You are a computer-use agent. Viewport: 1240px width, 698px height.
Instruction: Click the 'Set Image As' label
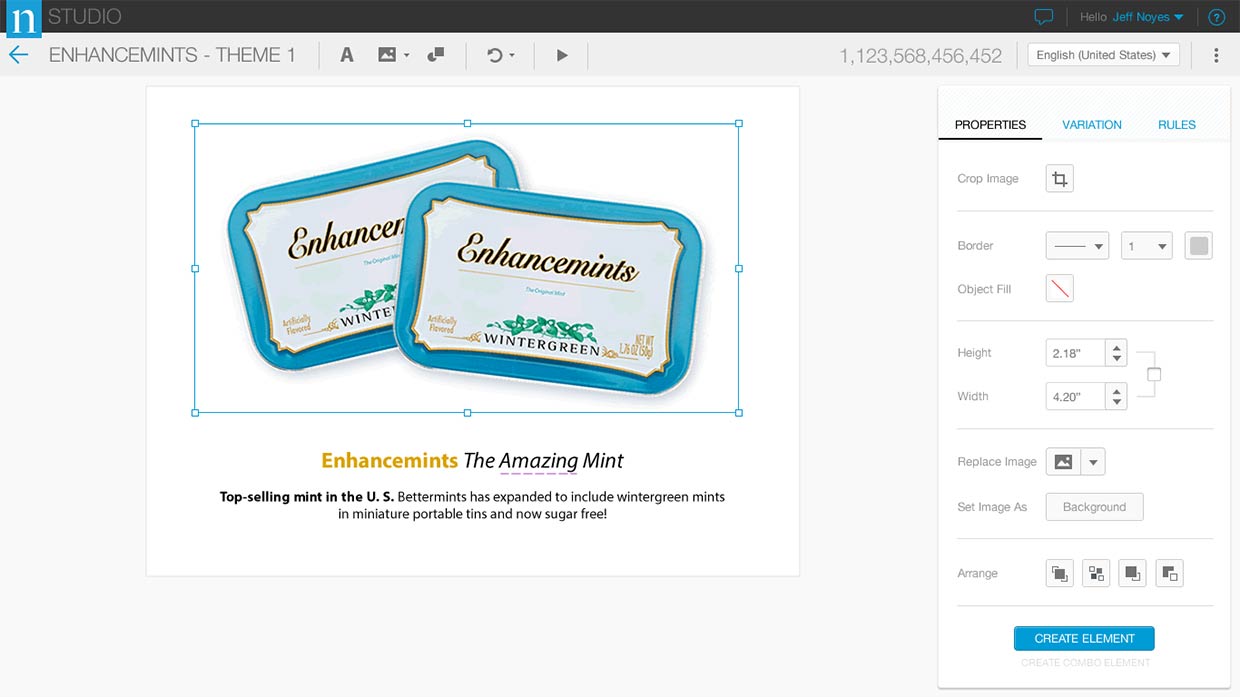[x=992, y=507]
